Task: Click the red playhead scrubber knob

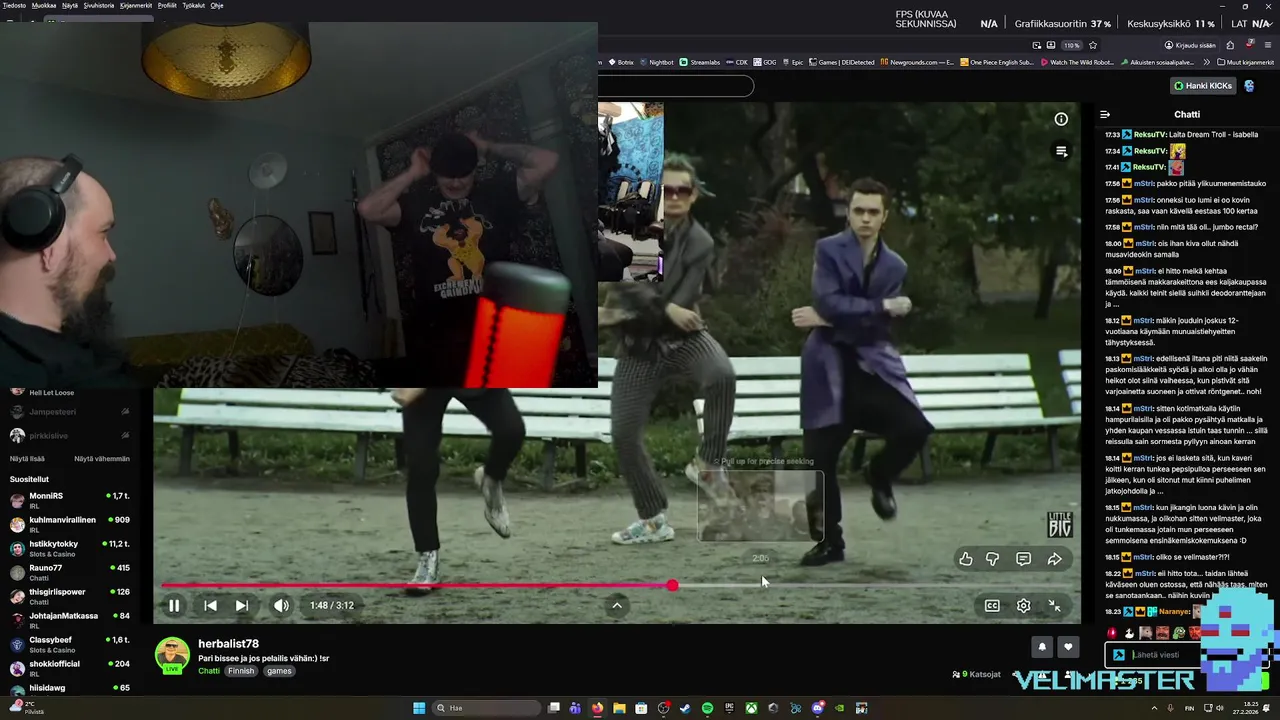Action: tap(672, 585)
